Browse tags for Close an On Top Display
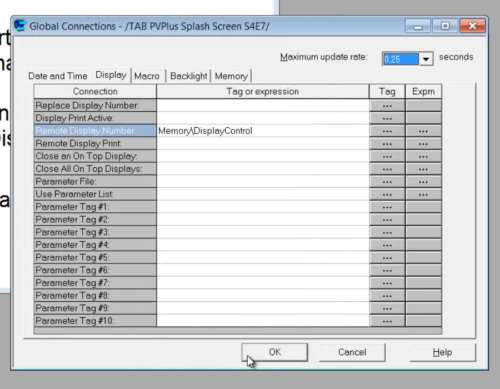 (x=387, y=156)
